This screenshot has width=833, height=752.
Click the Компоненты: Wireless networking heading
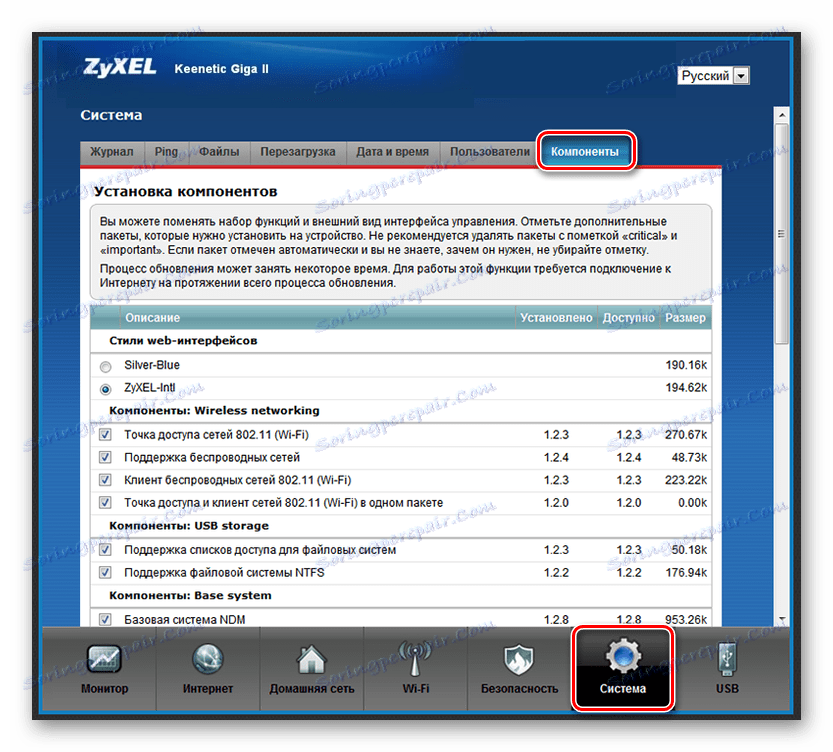click(214, 411)
